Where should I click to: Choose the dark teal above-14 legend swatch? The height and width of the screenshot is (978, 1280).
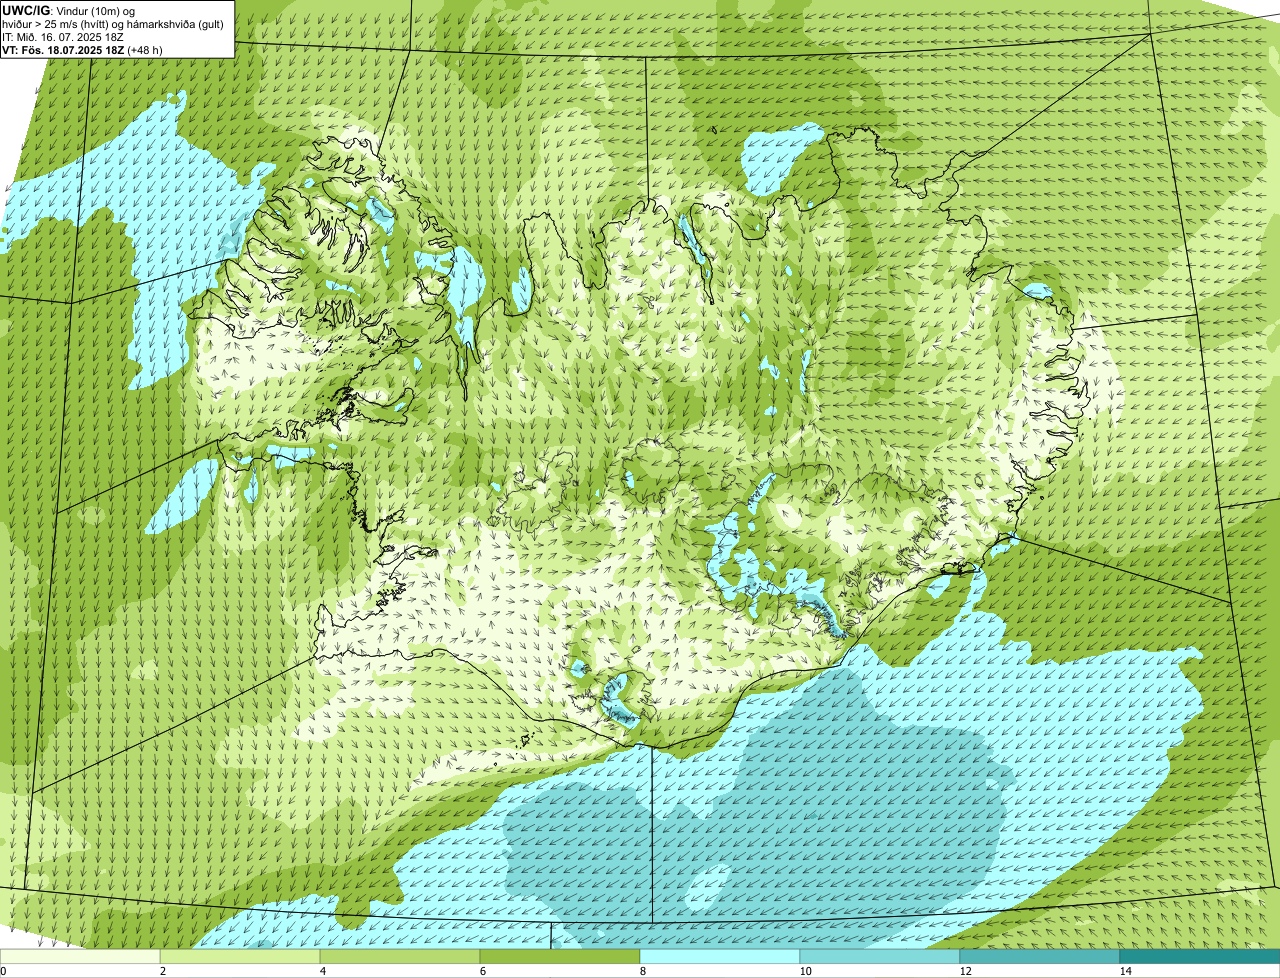(x=1200, y=956)
